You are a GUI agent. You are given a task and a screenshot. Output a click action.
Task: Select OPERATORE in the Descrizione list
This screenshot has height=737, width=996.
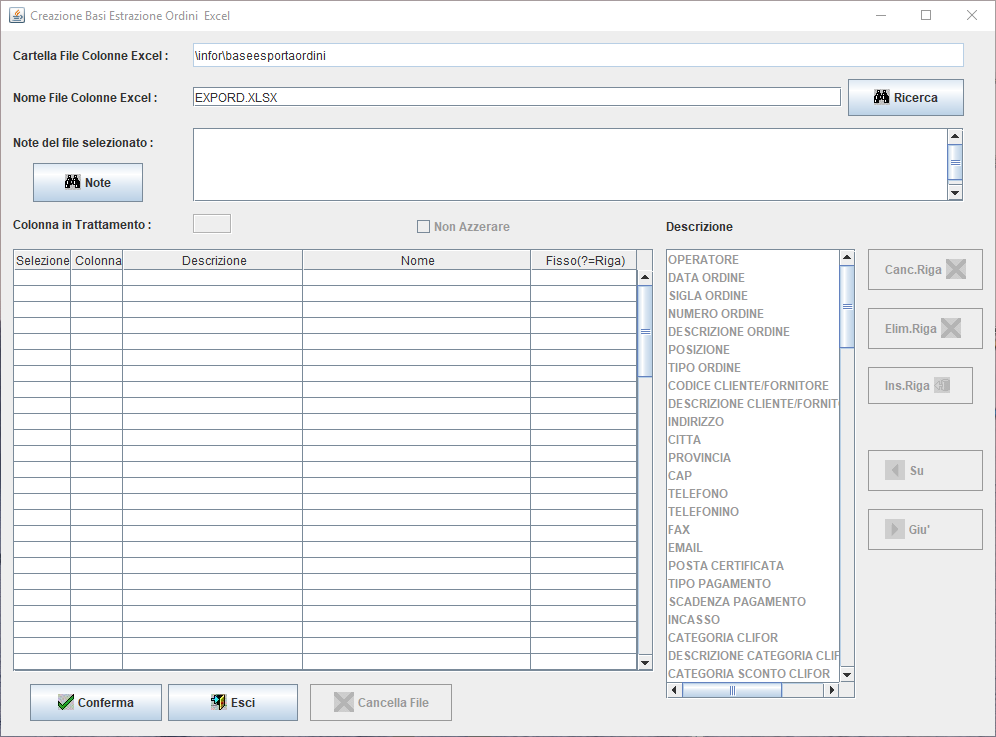coord(753,260)
